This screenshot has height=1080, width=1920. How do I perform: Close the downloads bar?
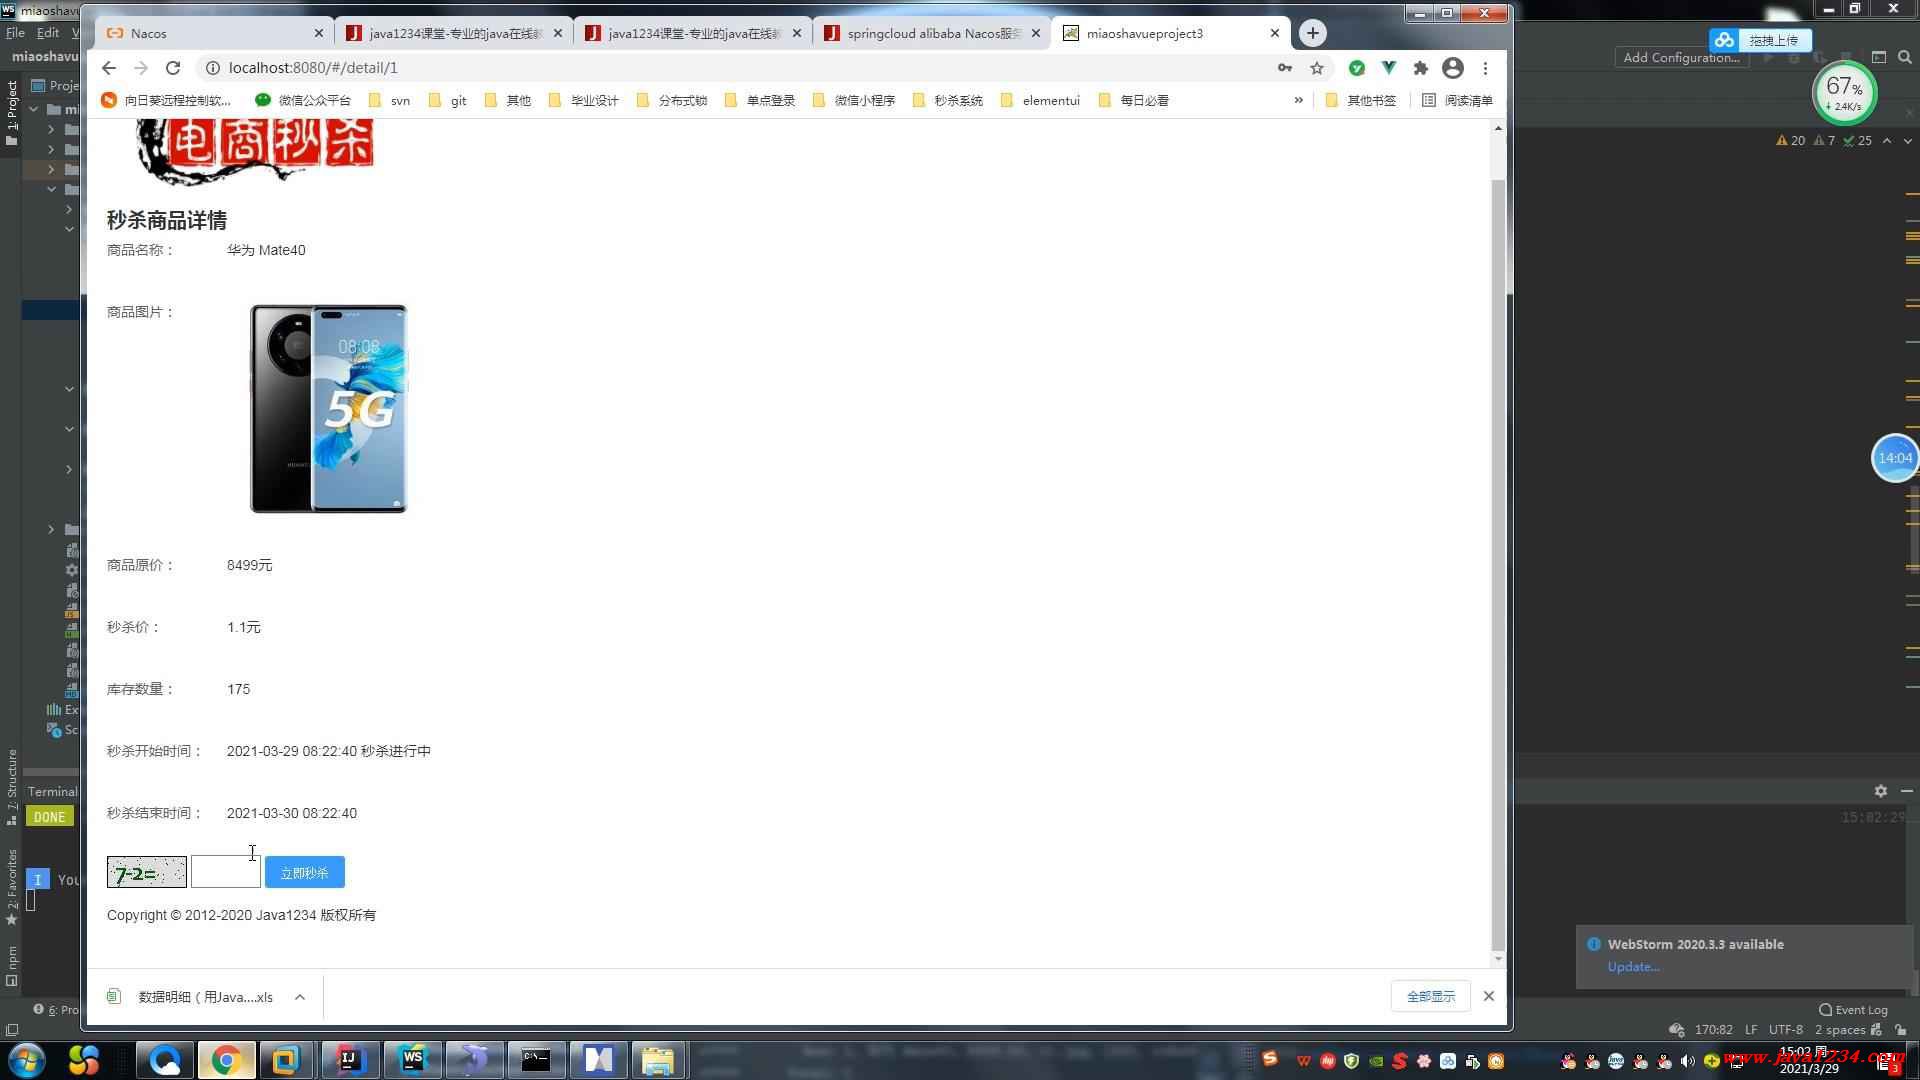point(1489,996)
